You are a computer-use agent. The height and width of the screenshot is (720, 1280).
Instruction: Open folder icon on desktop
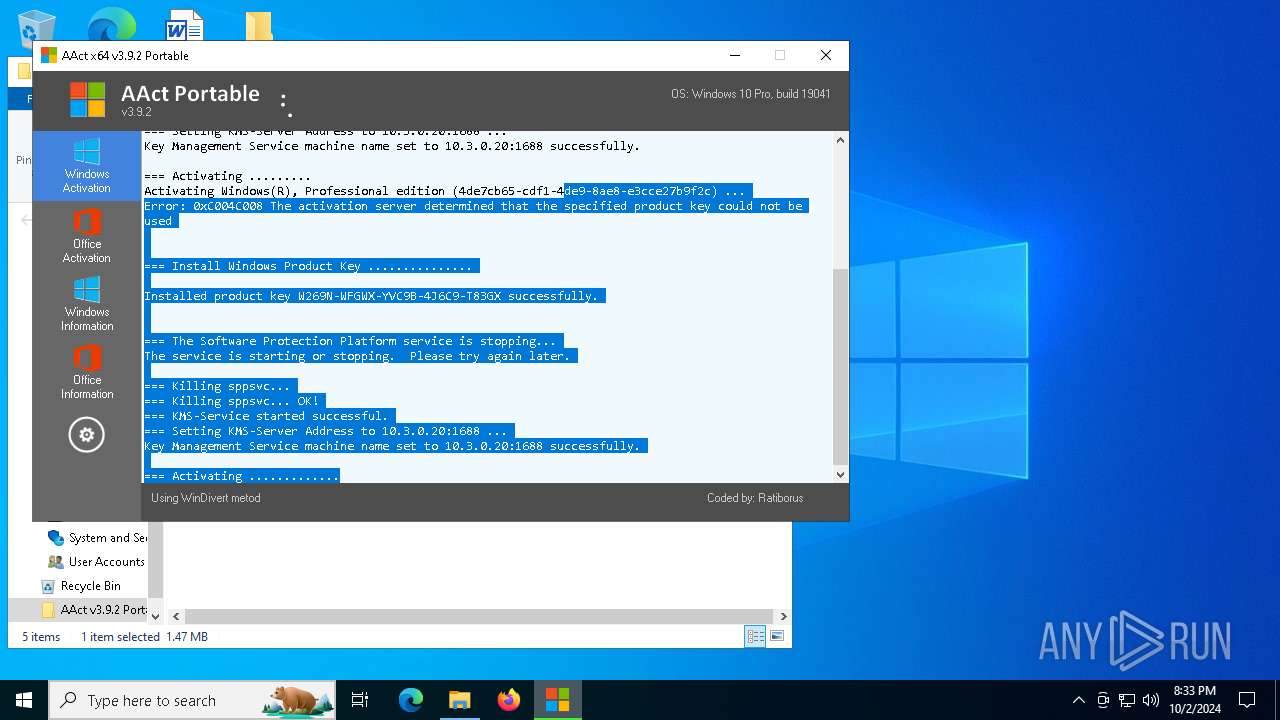click(x=258, y=26)
